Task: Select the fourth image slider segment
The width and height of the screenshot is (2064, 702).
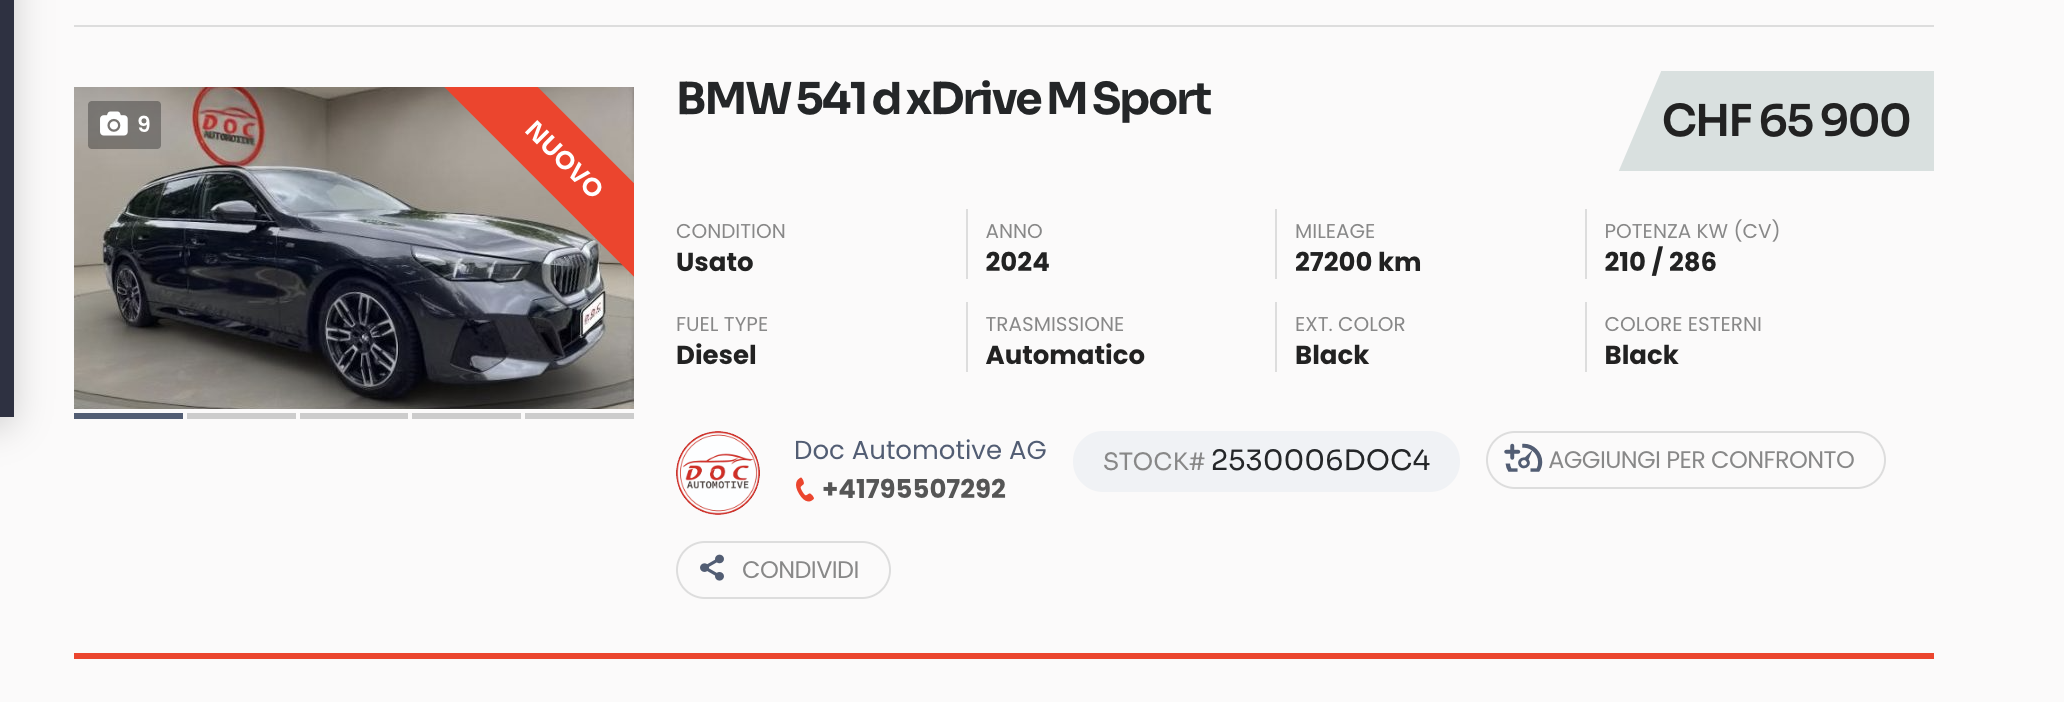Action: click(466, 415)
